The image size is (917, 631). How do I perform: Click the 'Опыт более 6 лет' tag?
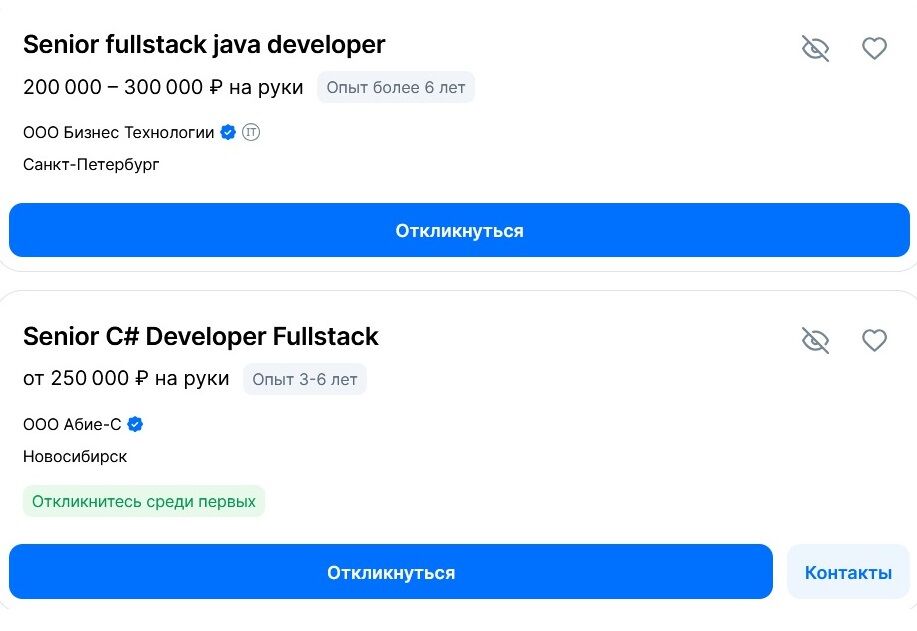[396, 88]
